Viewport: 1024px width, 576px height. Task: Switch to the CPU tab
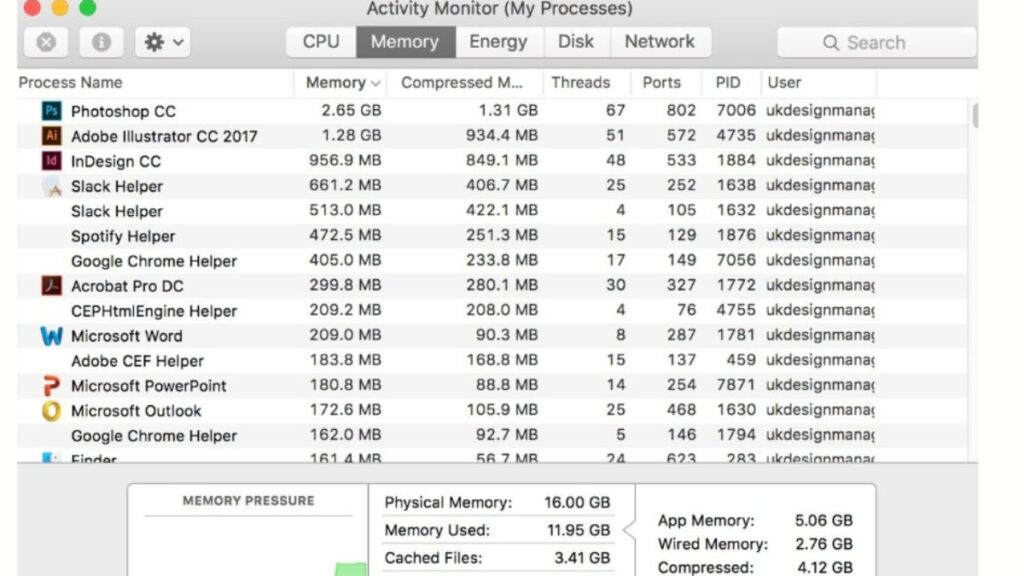coord(321,42)
